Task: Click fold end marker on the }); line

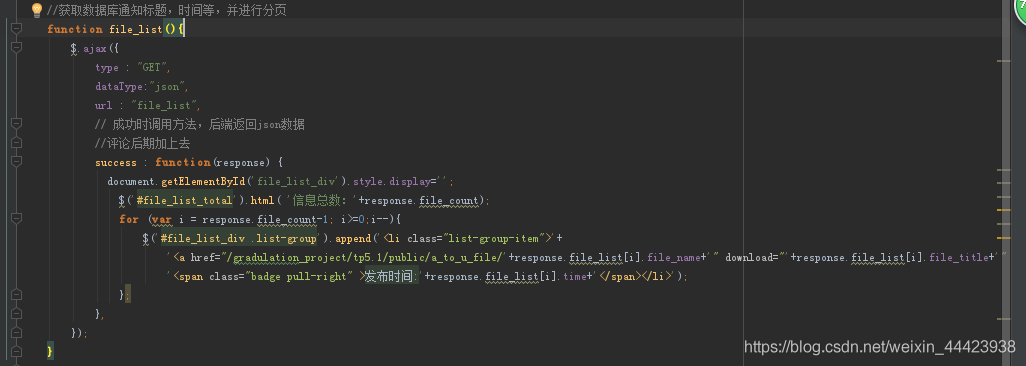Action: pyautogui.click(x=16, y=333)
